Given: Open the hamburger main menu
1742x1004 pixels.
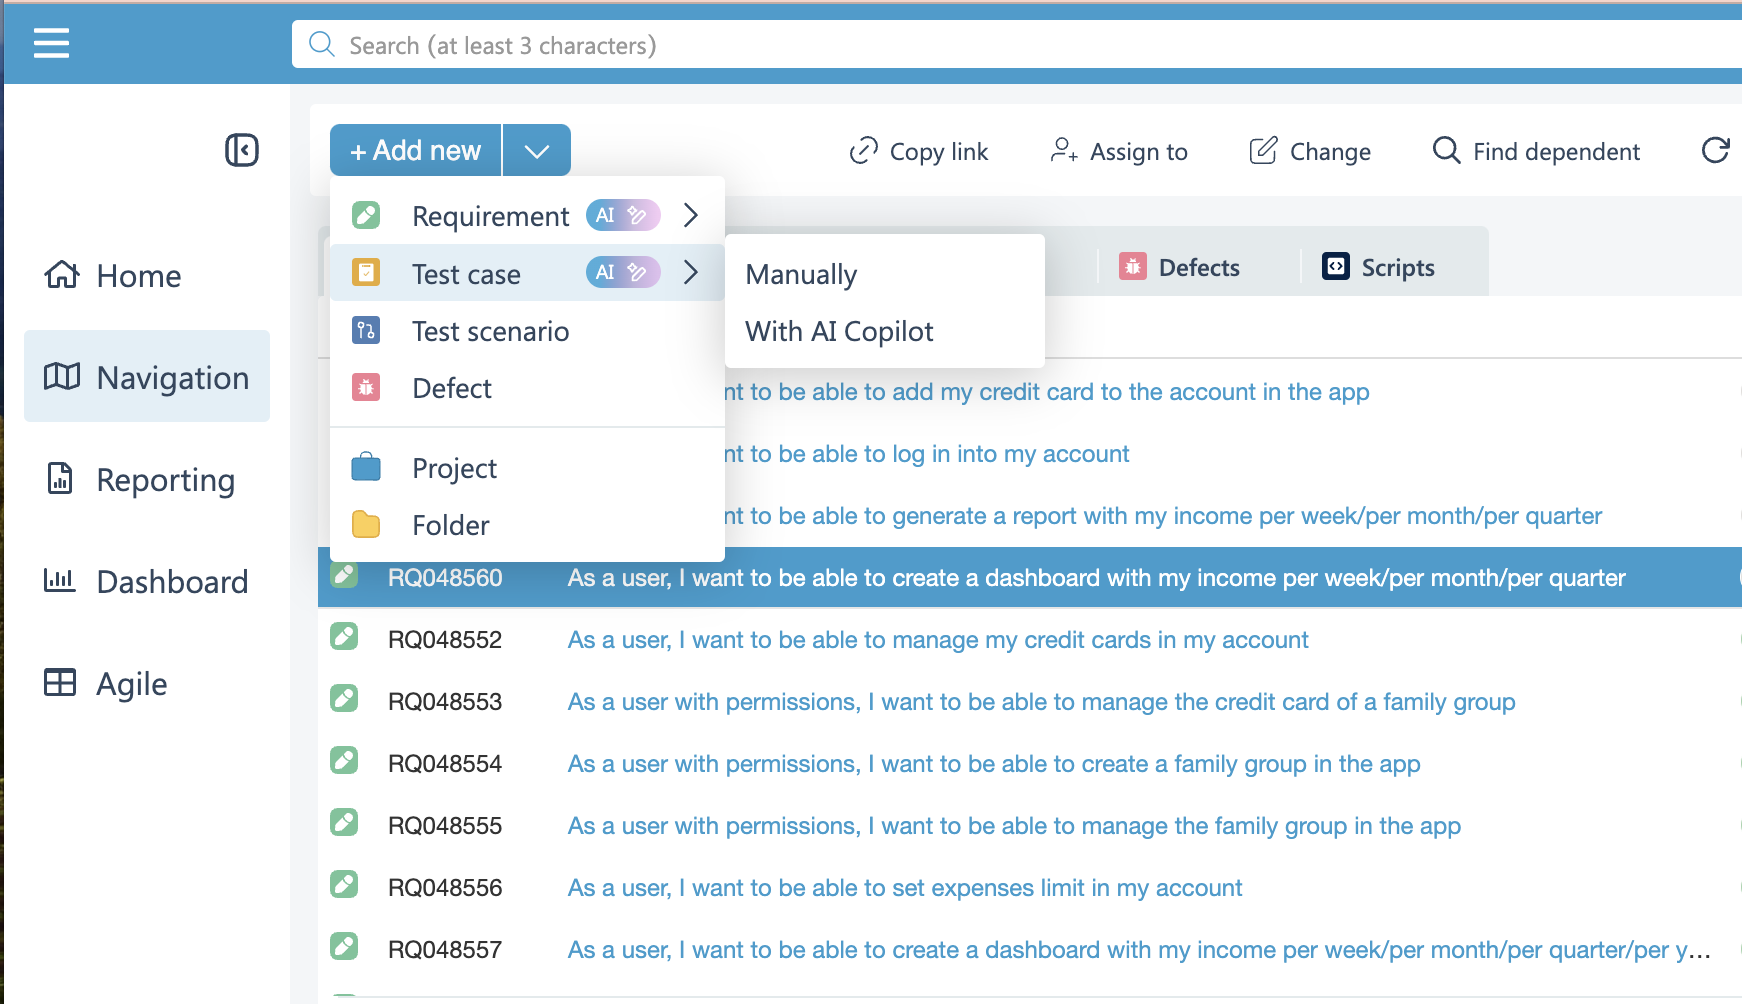Looking at the screenshot, I should 51,43.
